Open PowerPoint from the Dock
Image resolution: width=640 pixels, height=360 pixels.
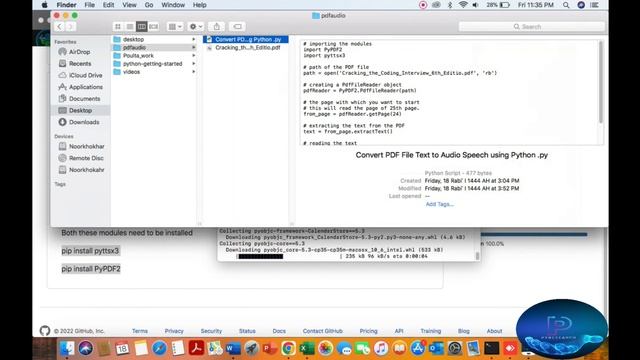(270, 348)
